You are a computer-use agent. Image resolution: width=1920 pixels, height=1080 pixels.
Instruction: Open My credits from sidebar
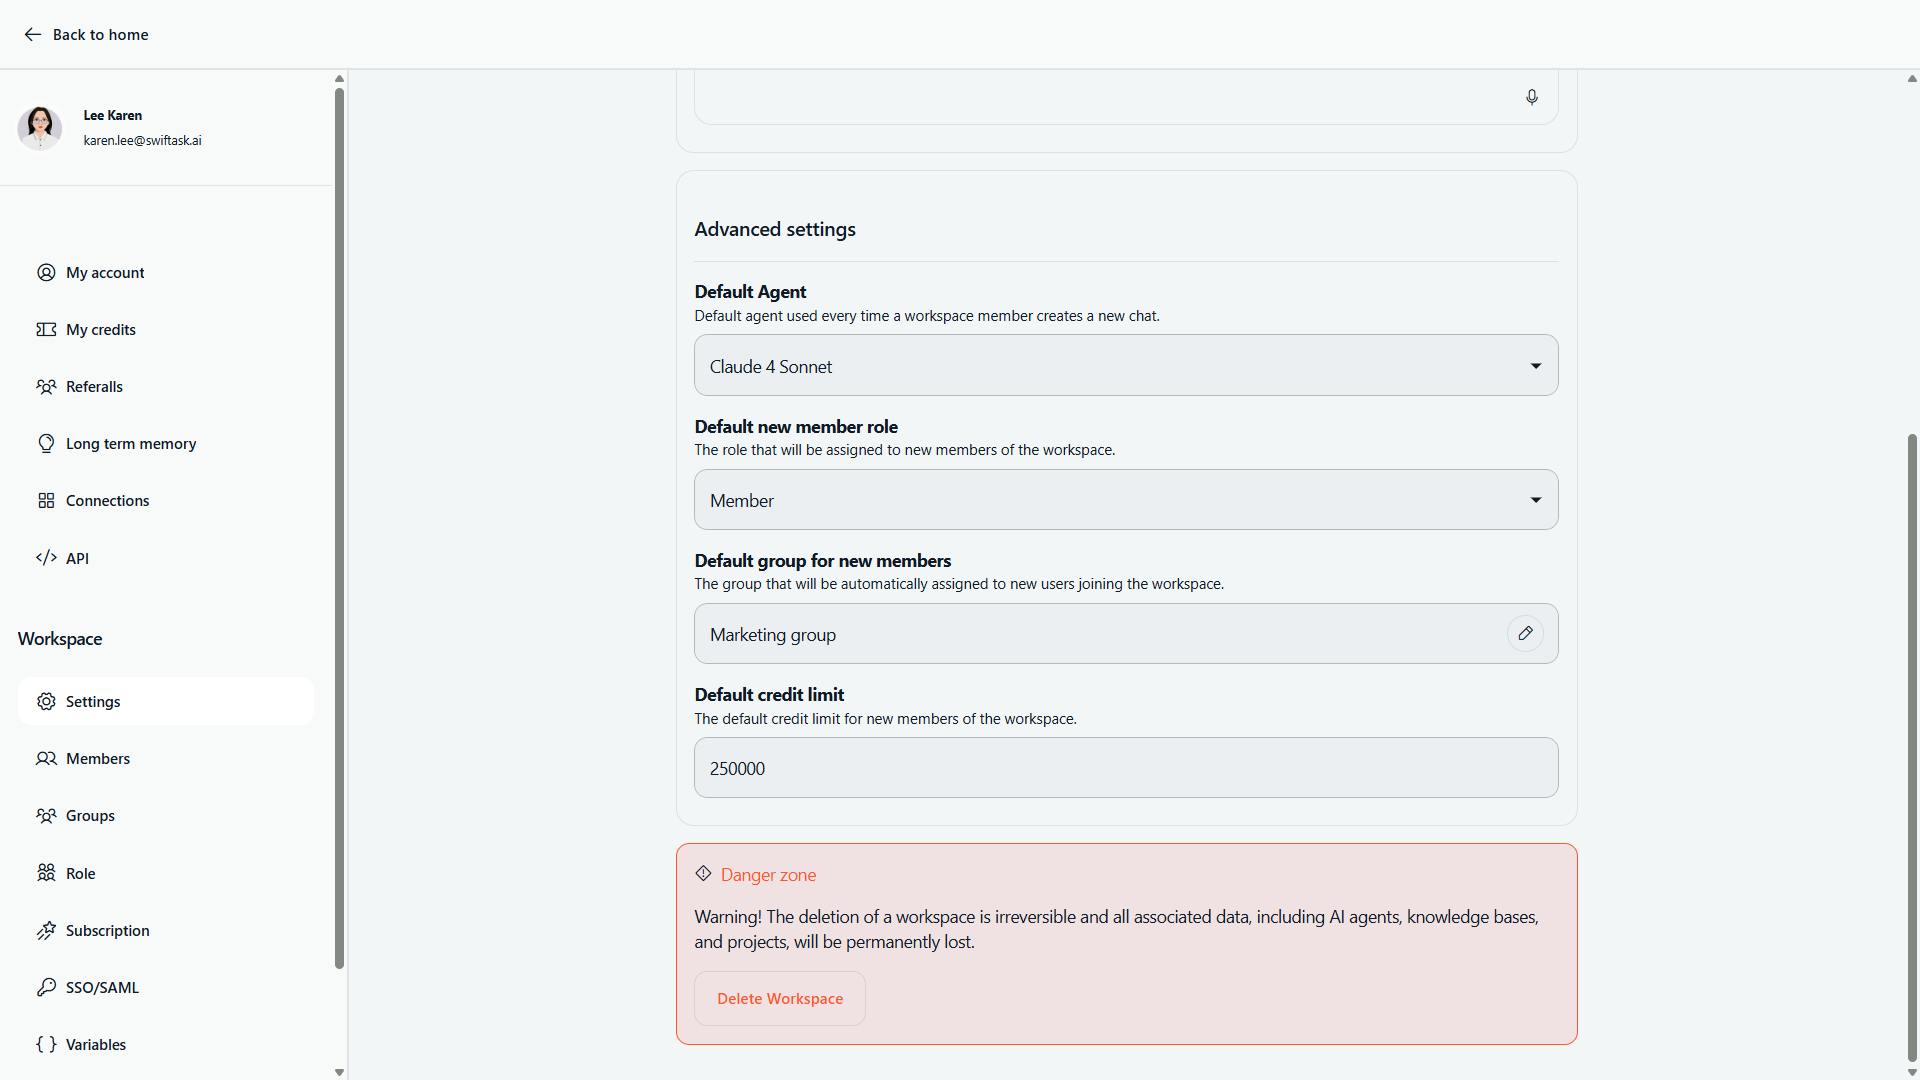[x=100, y=330]
